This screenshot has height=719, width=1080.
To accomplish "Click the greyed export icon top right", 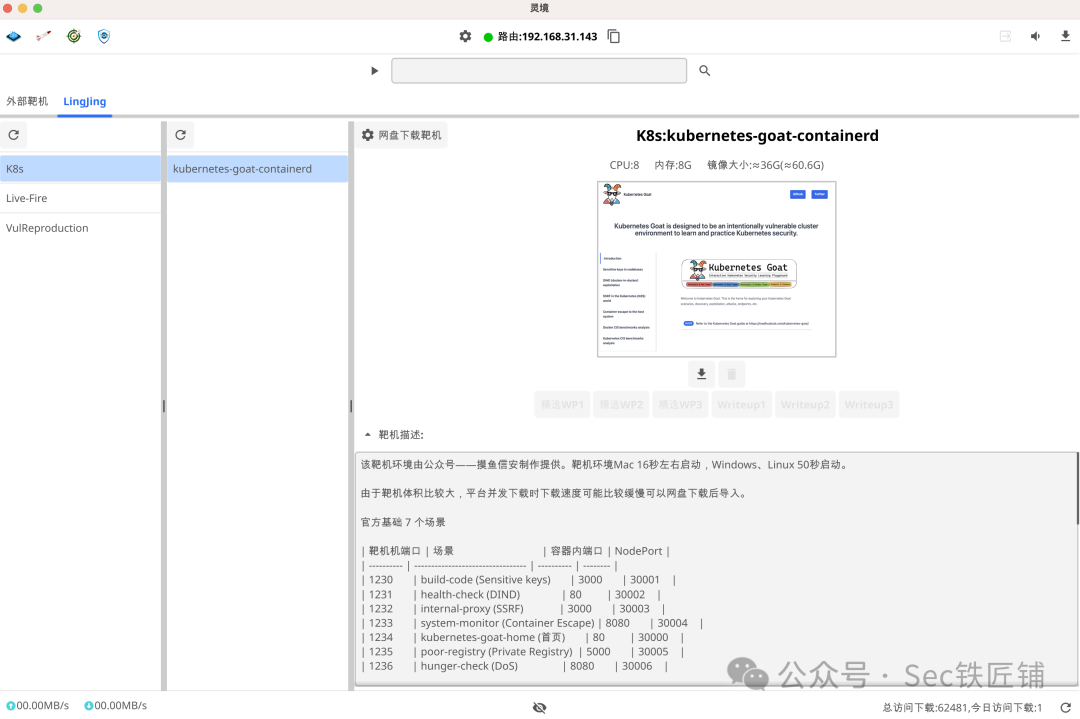I will (x=1006, y=37).
